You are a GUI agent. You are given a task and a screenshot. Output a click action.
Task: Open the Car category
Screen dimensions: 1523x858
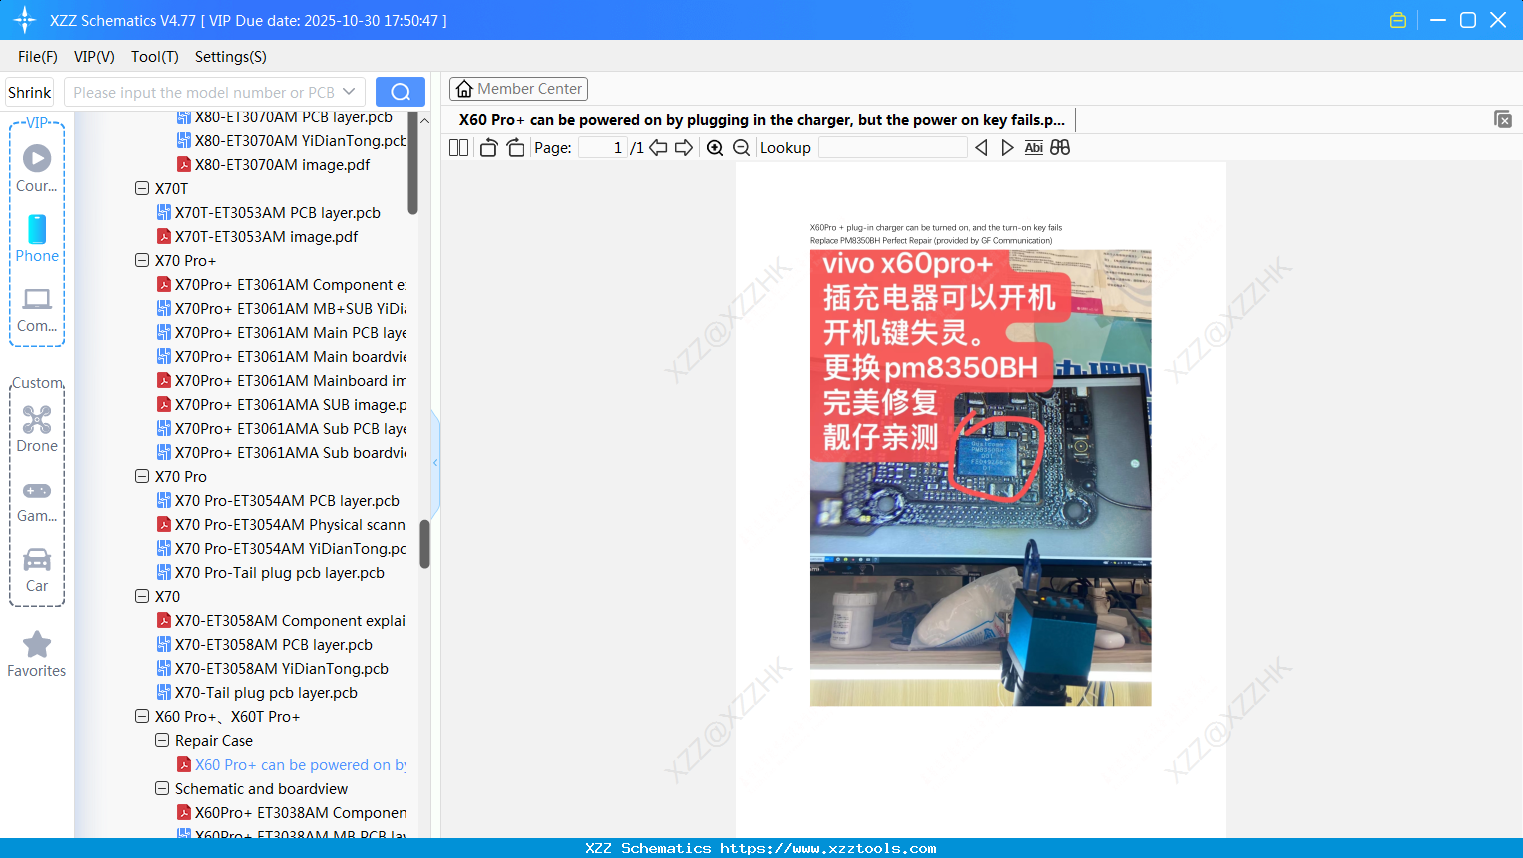pos(37,569)
